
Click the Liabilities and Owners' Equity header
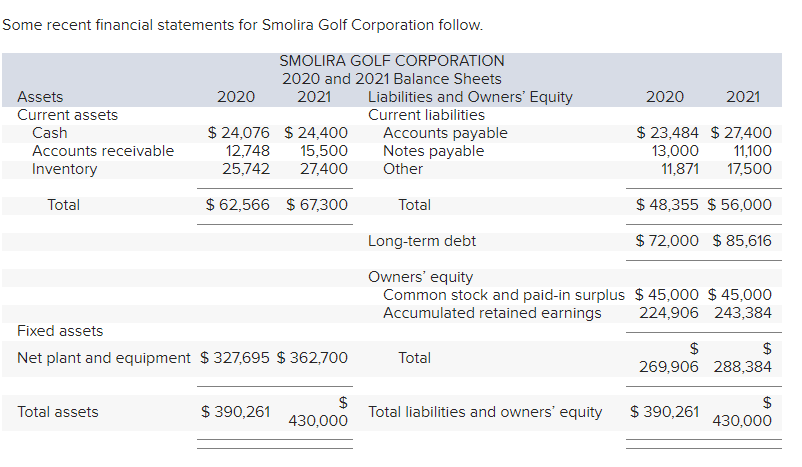point(470,97)
